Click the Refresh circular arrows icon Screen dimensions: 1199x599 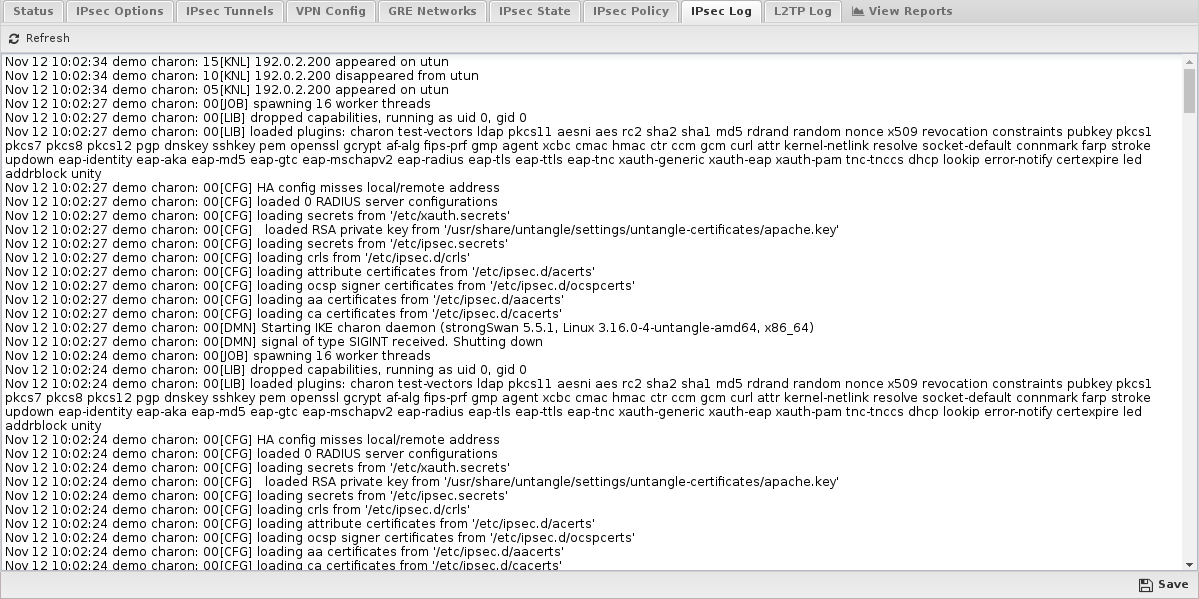[x=14, y=38]
